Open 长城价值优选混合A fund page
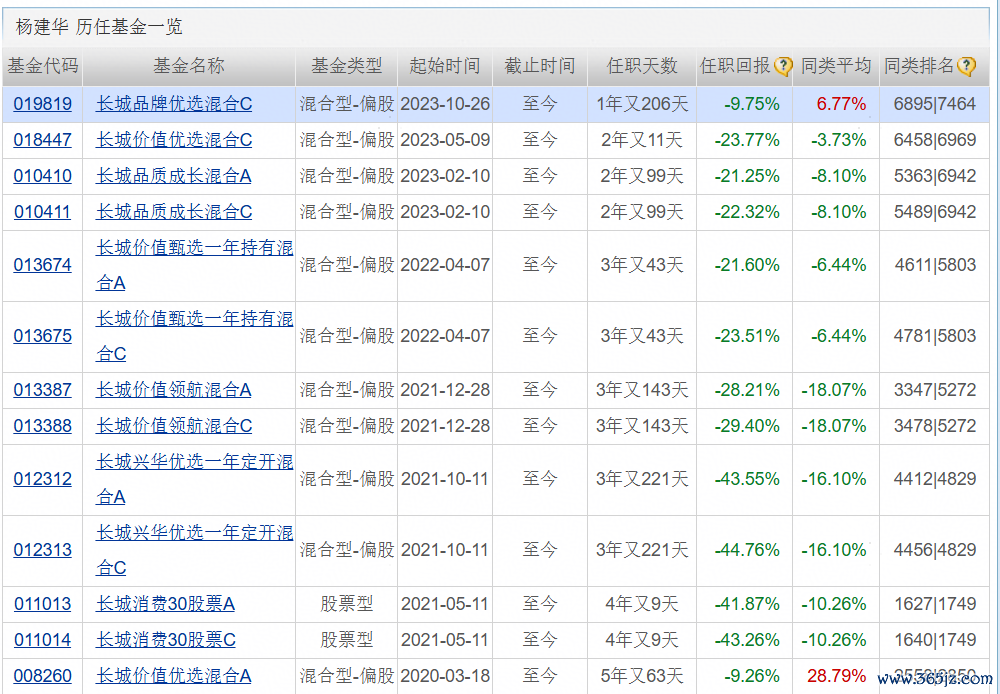This screenshot has height=694, width=1000. (x=173, y=676)
